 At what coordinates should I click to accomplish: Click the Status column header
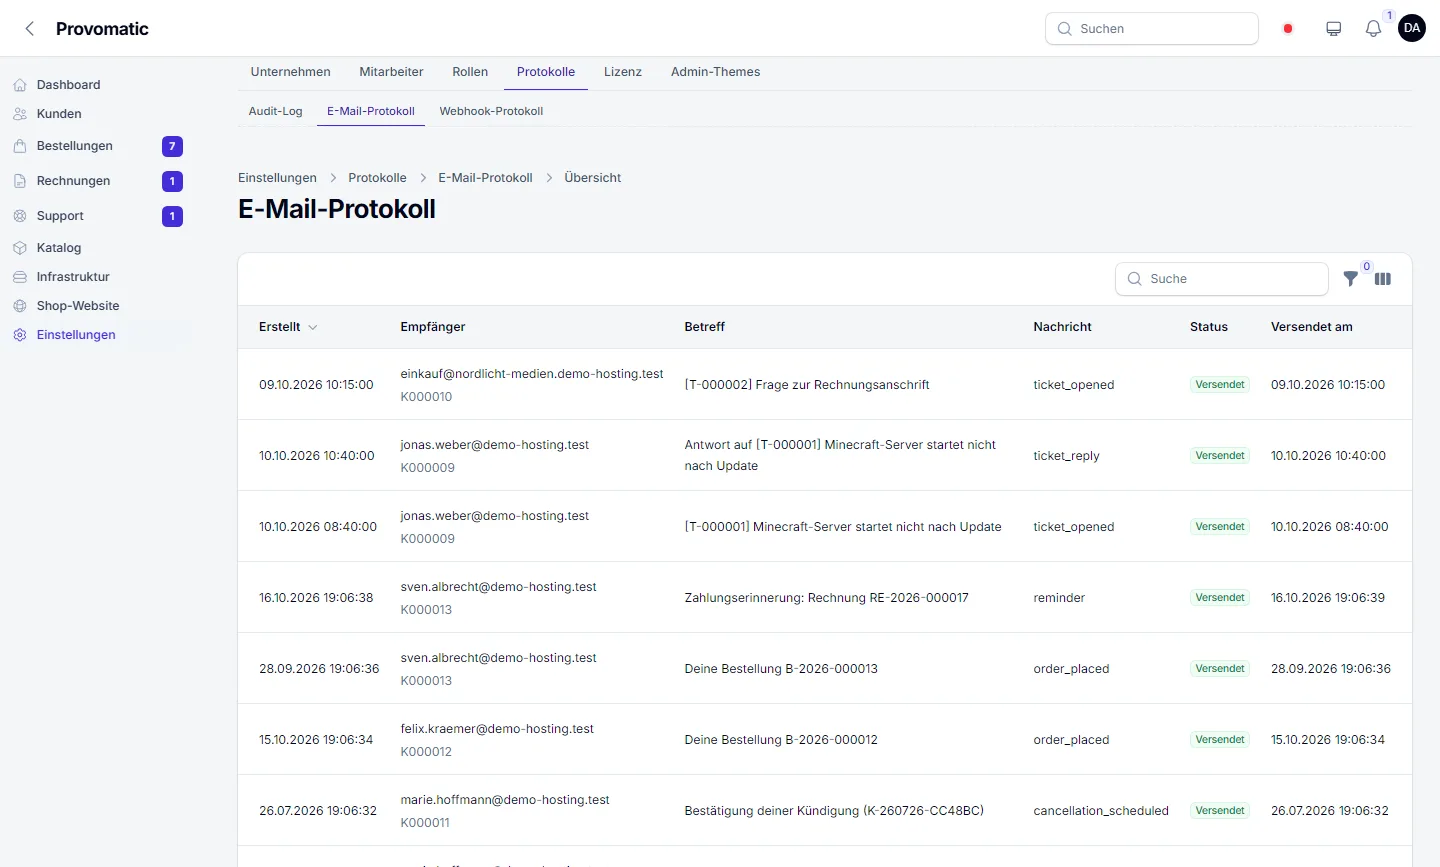1209,327
